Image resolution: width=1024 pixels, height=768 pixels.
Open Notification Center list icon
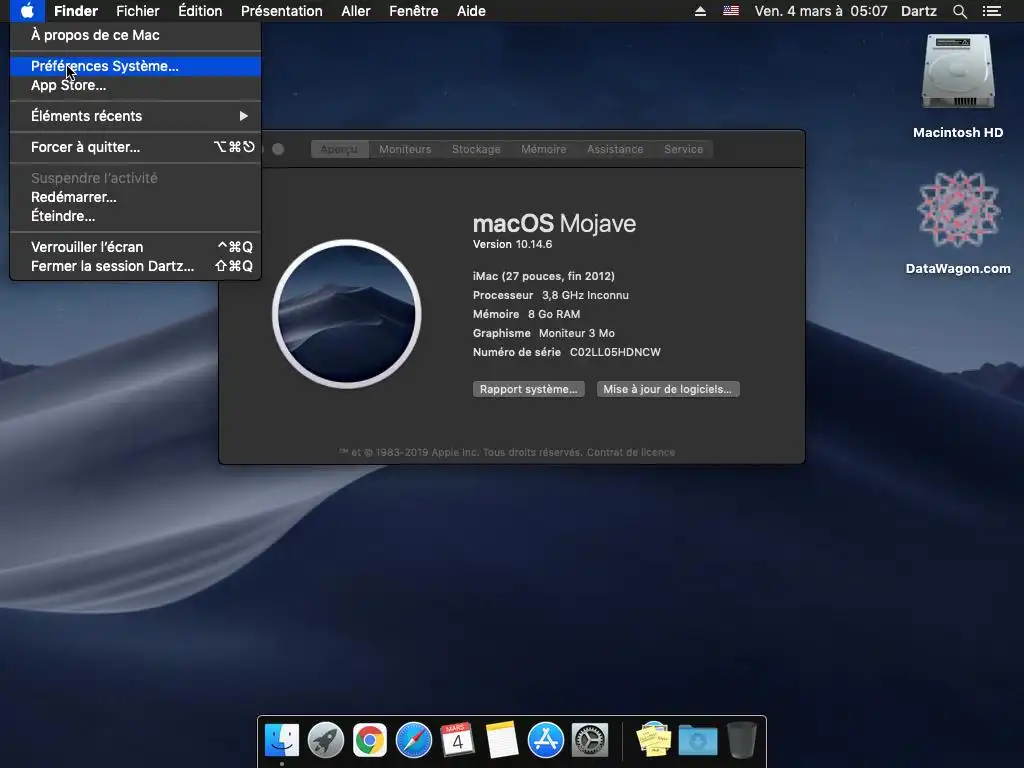pos(991,11)
